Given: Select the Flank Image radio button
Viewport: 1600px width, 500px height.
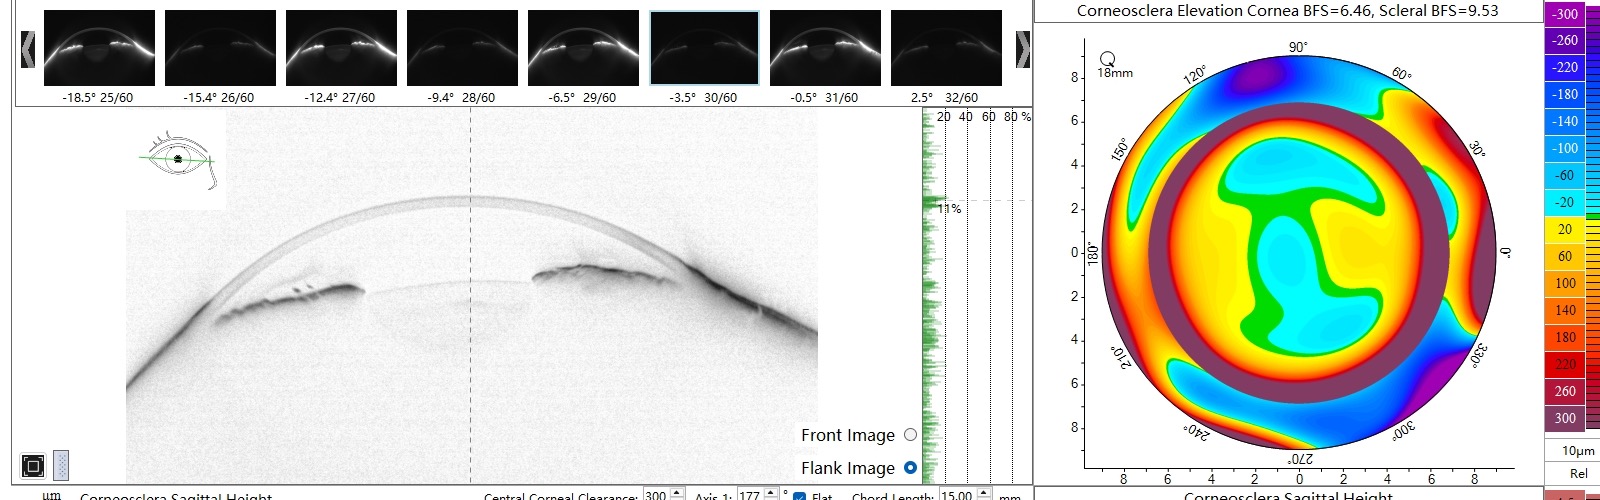Looking at the screenshot, I should (x=910, y=467).
